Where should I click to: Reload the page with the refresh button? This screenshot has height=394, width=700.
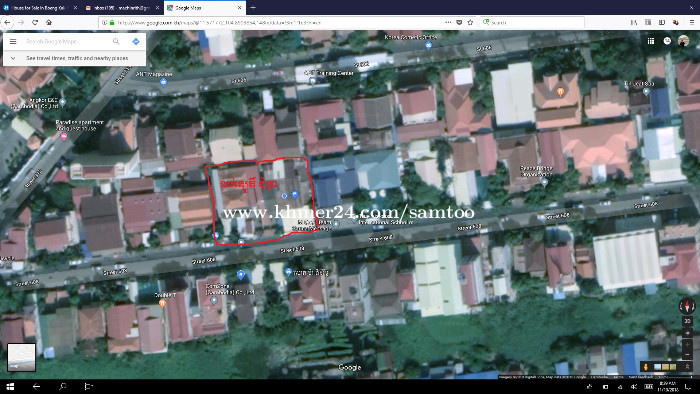click(35, 22)
